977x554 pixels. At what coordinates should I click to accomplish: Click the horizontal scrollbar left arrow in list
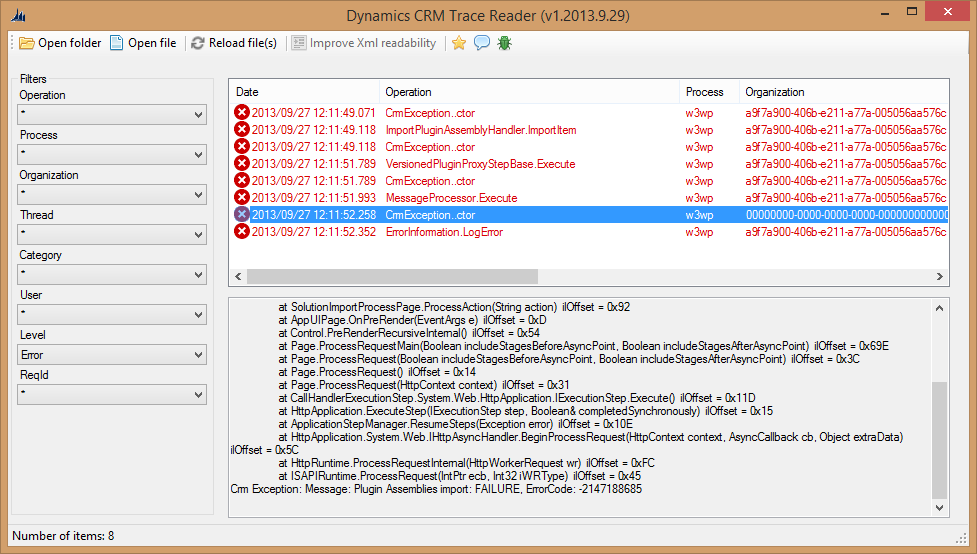click(238, 276)
